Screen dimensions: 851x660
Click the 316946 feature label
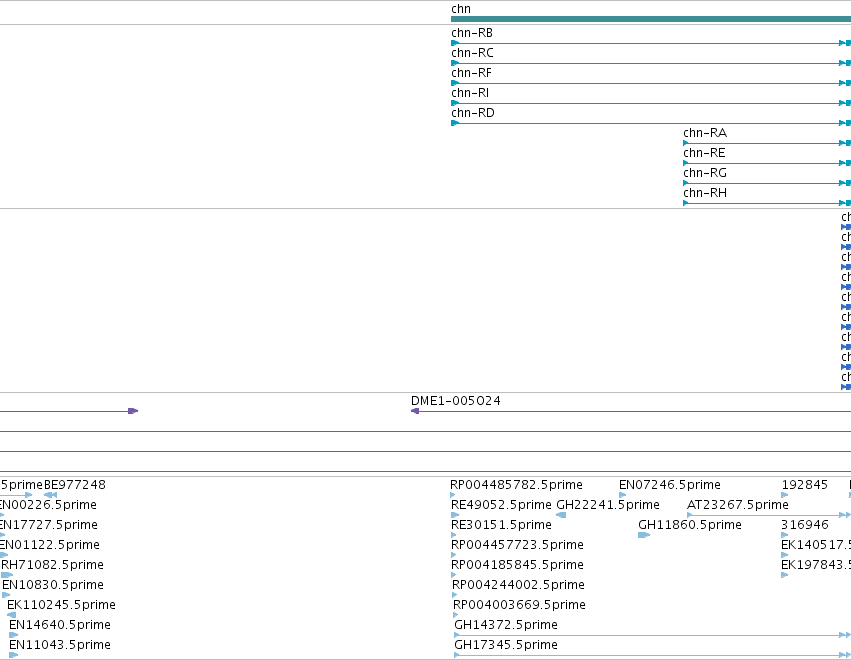coord(804,525)
